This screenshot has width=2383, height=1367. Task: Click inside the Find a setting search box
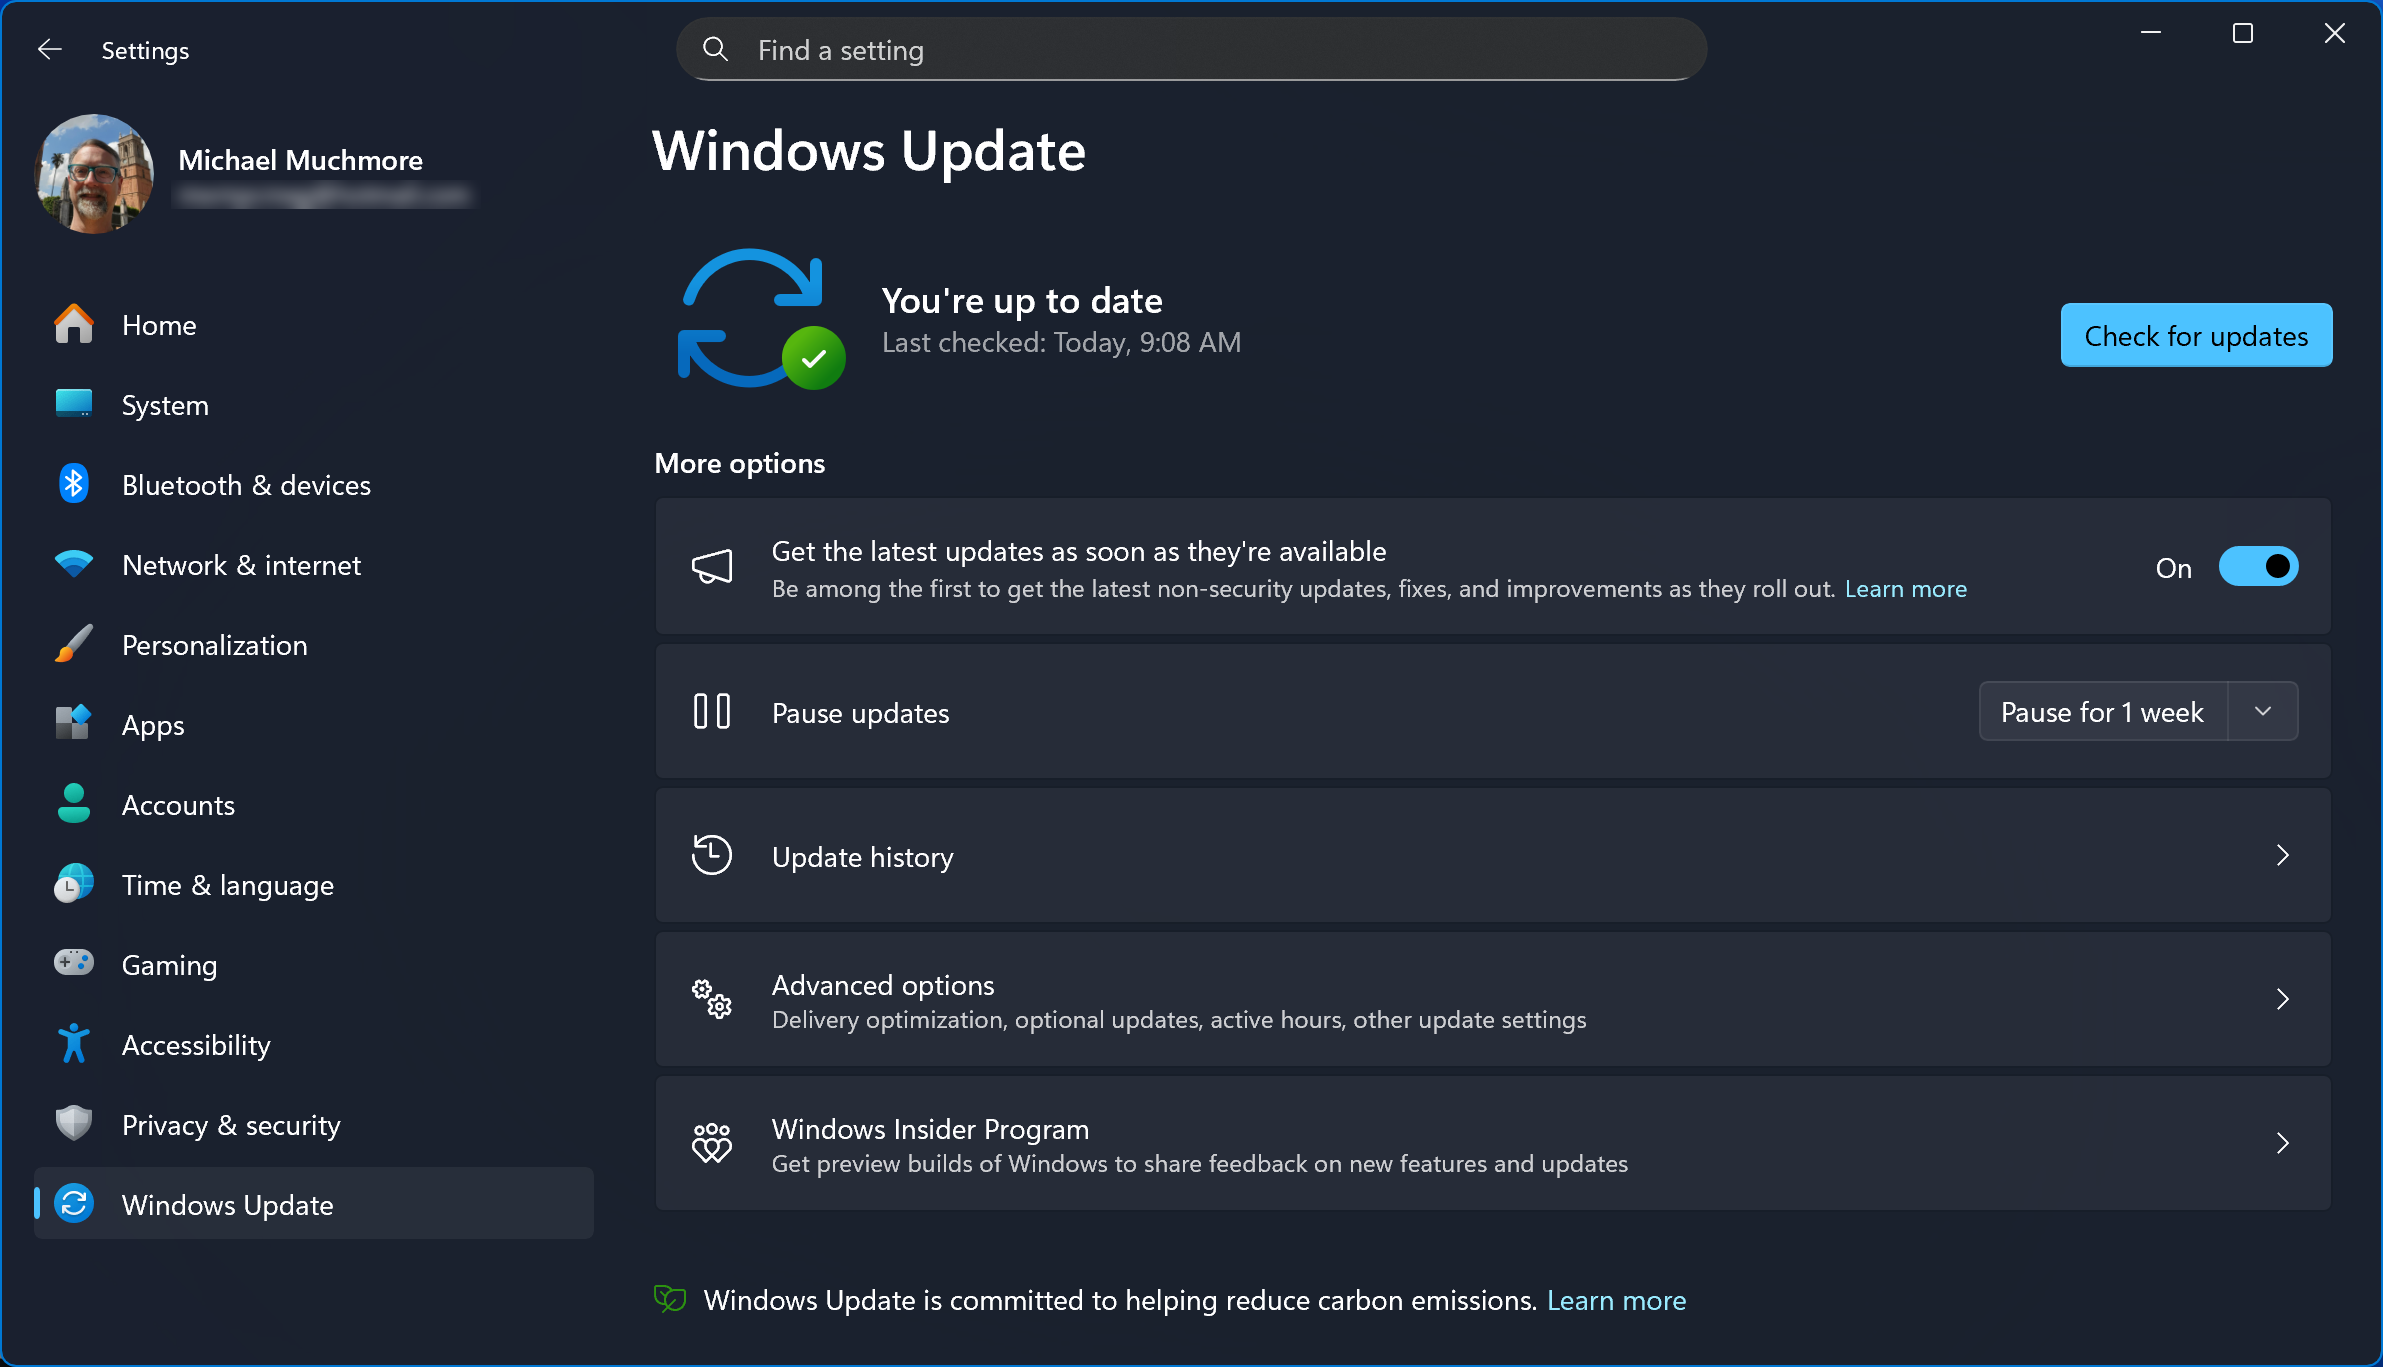coord(1190,49)
